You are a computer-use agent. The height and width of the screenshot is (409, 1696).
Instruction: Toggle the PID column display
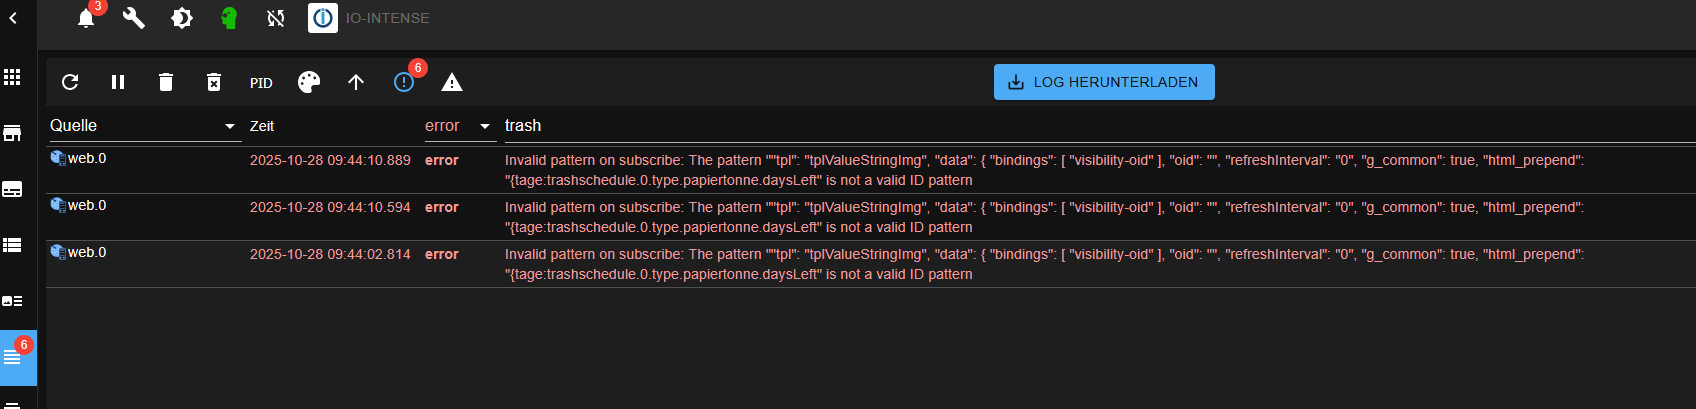261,83
